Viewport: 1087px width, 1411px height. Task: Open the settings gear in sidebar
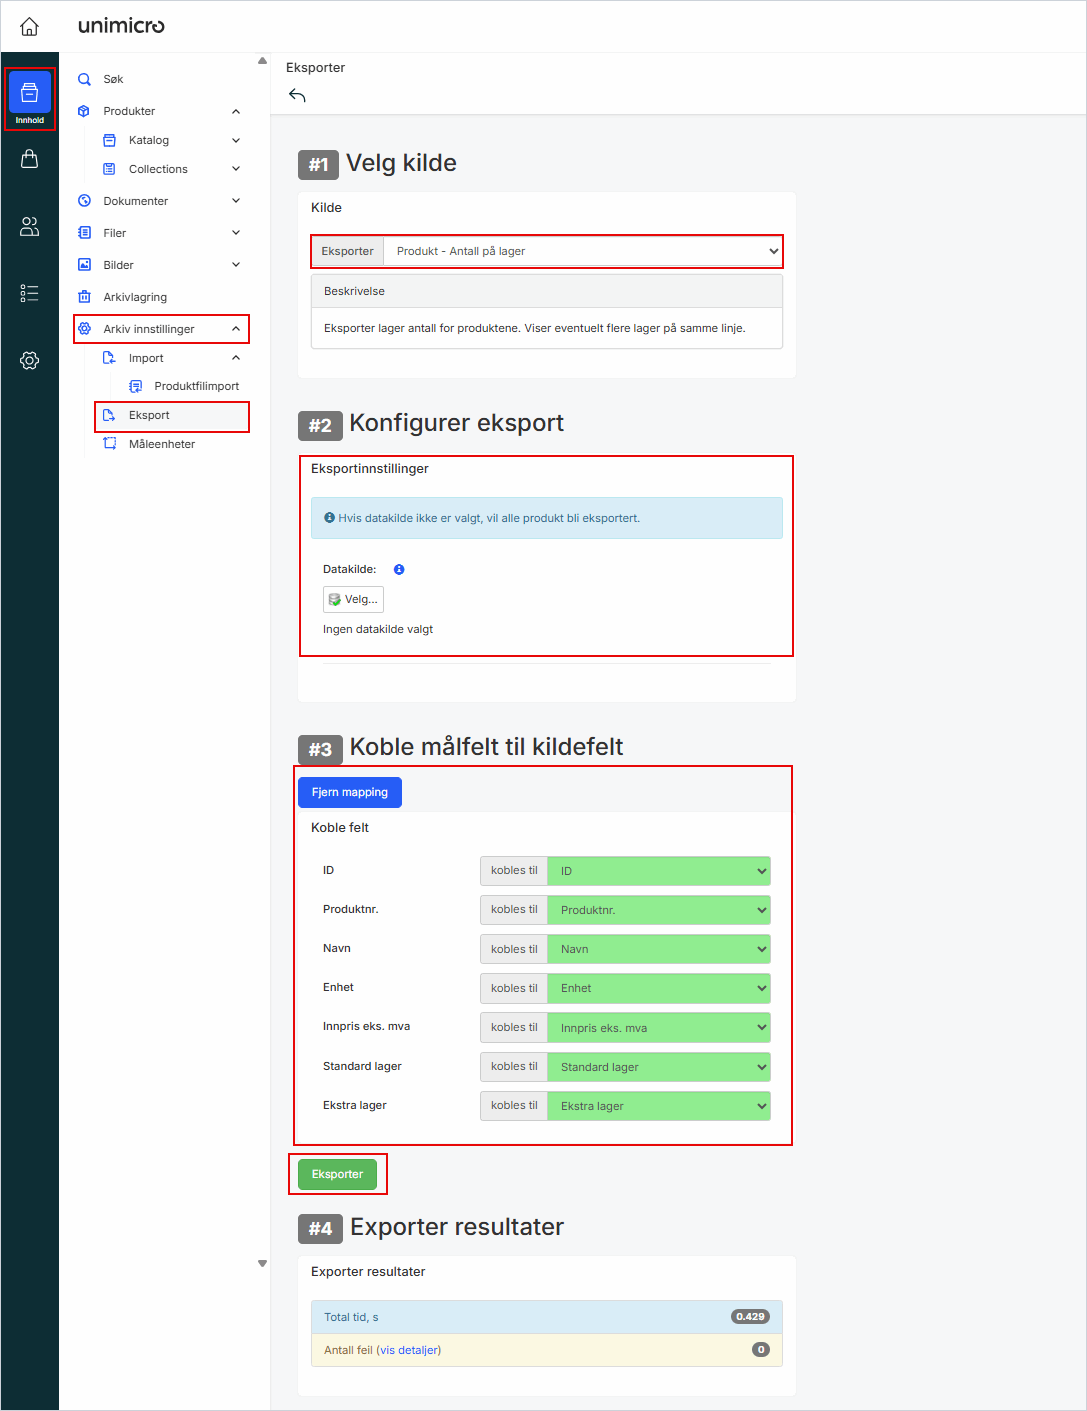click(x=30, y=361)
